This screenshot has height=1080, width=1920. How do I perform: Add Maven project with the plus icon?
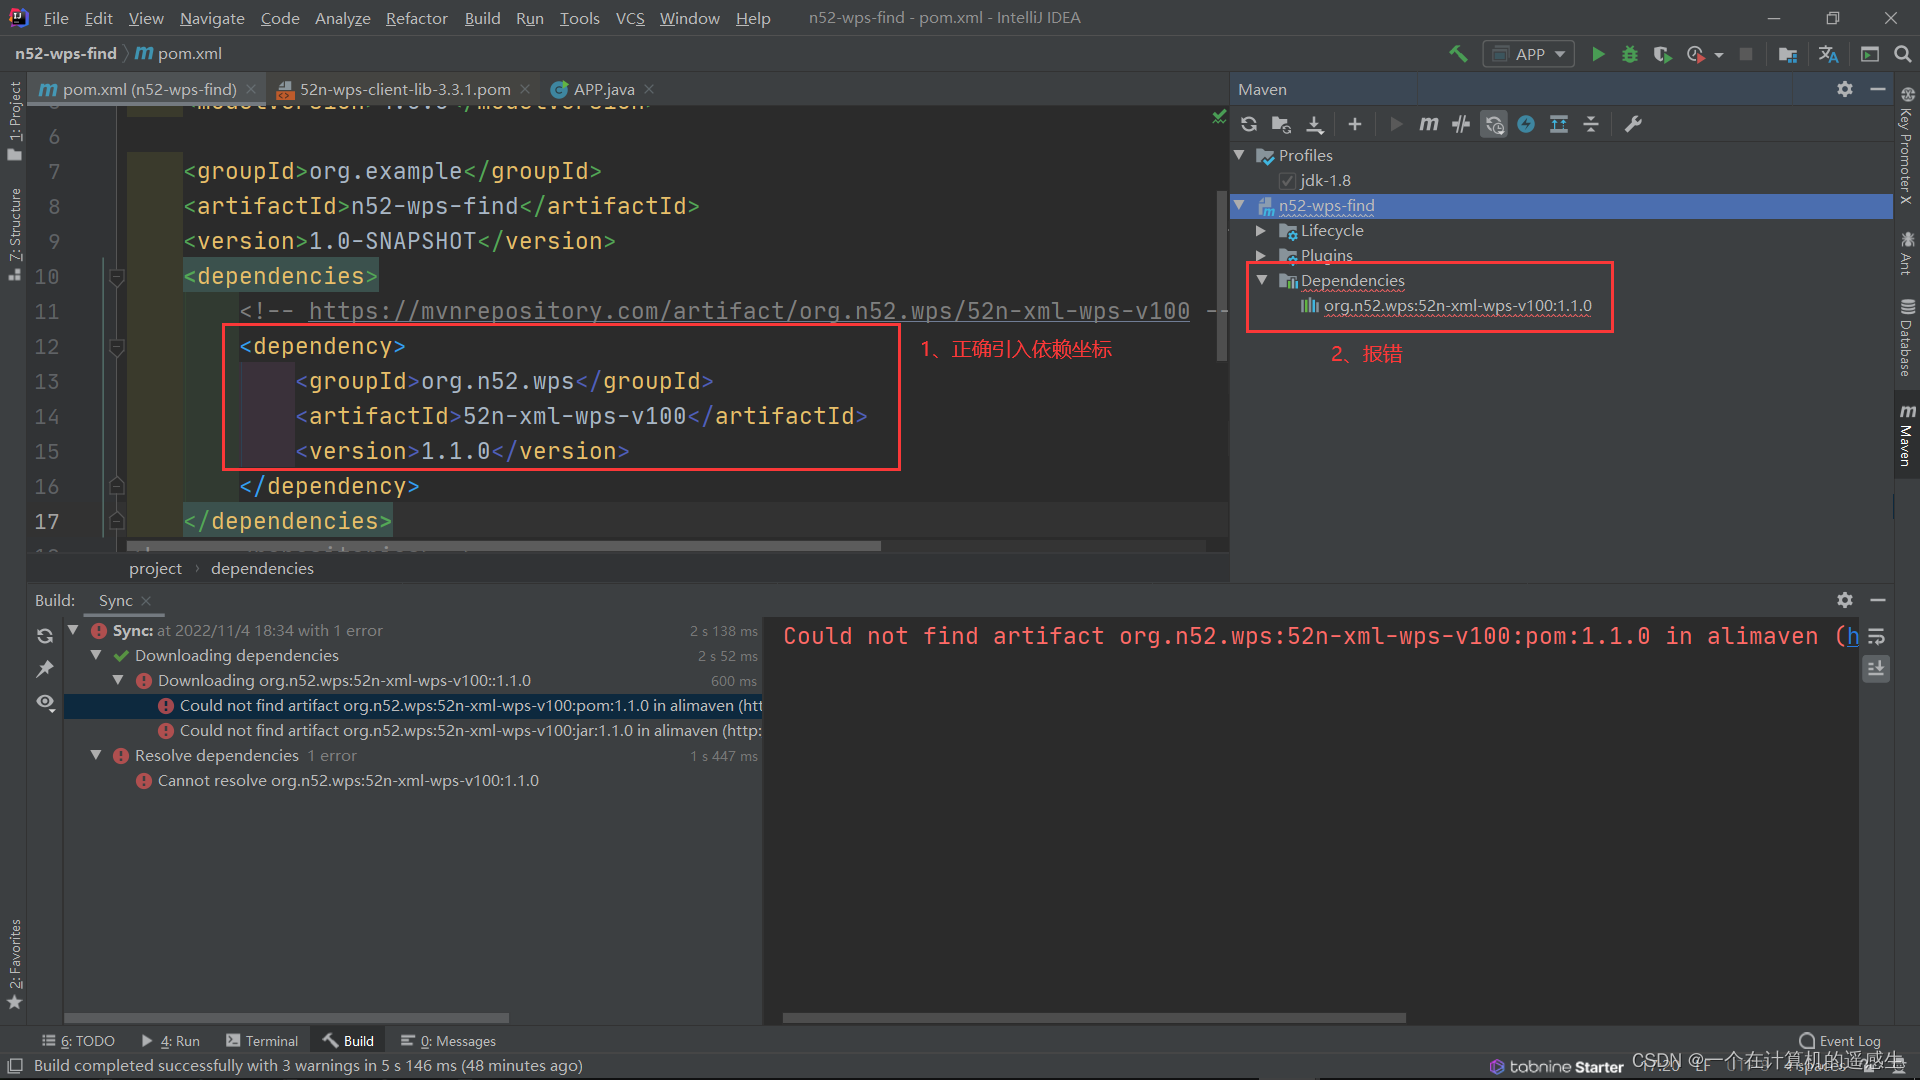click(1355, 124)
